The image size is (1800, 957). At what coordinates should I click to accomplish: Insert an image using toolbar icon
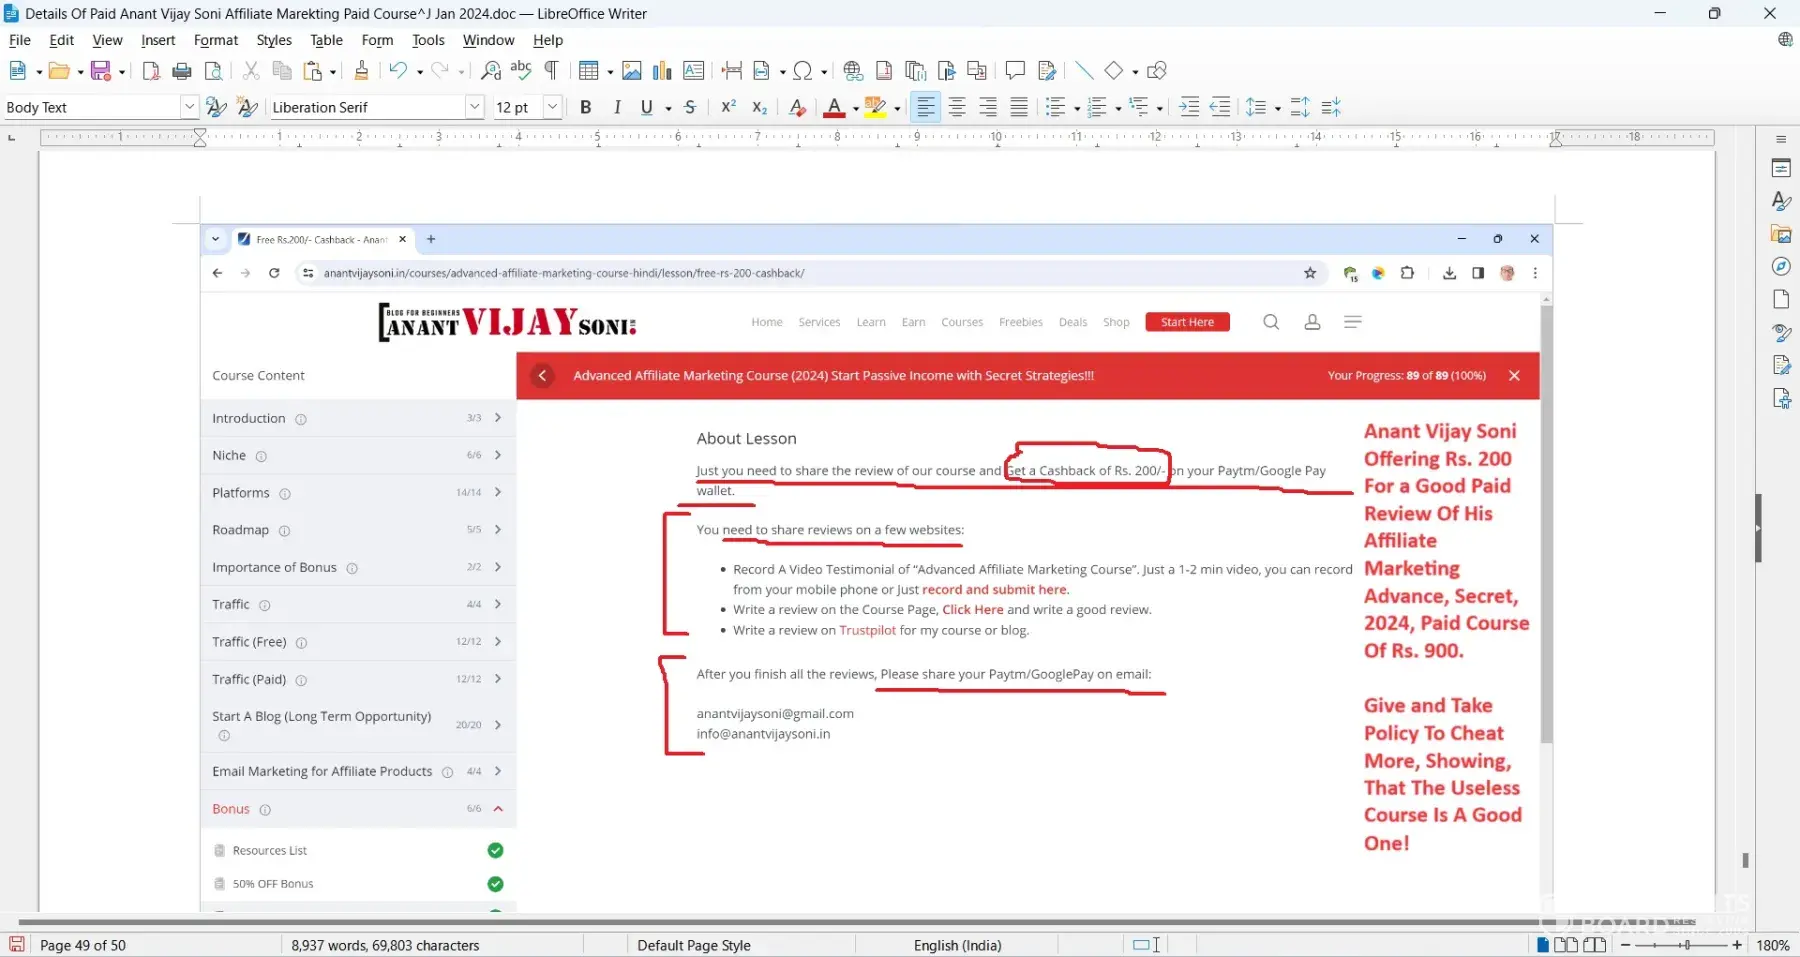click(x=631, y=71)
